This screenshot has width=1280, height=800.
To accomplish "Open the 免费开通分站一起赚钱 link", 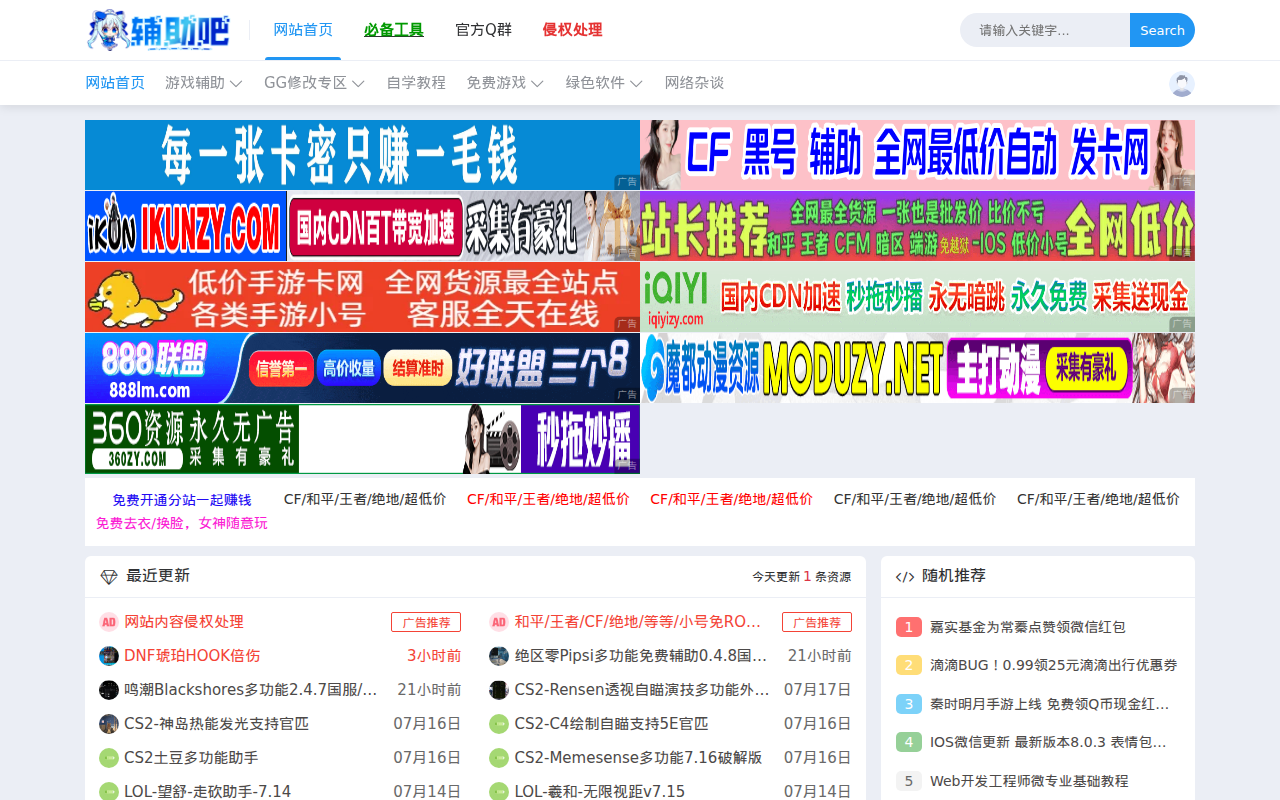I will [181, 500].
